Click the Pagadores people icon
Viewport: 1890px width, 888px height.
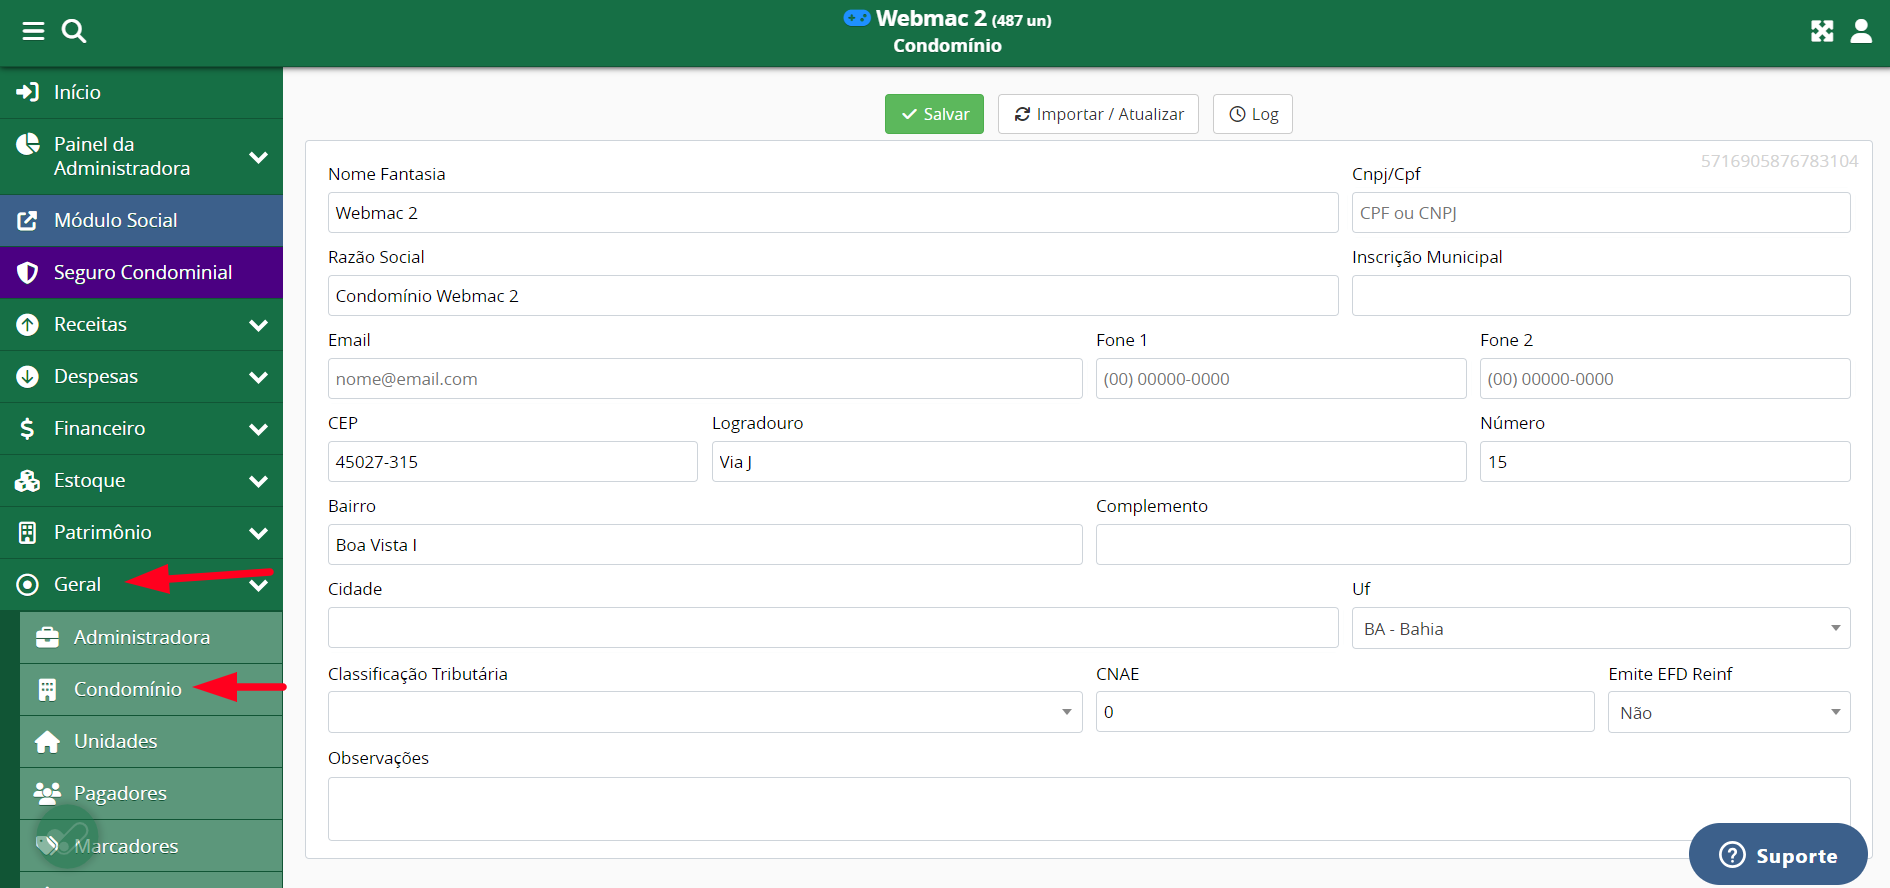(x=47, y=794)
